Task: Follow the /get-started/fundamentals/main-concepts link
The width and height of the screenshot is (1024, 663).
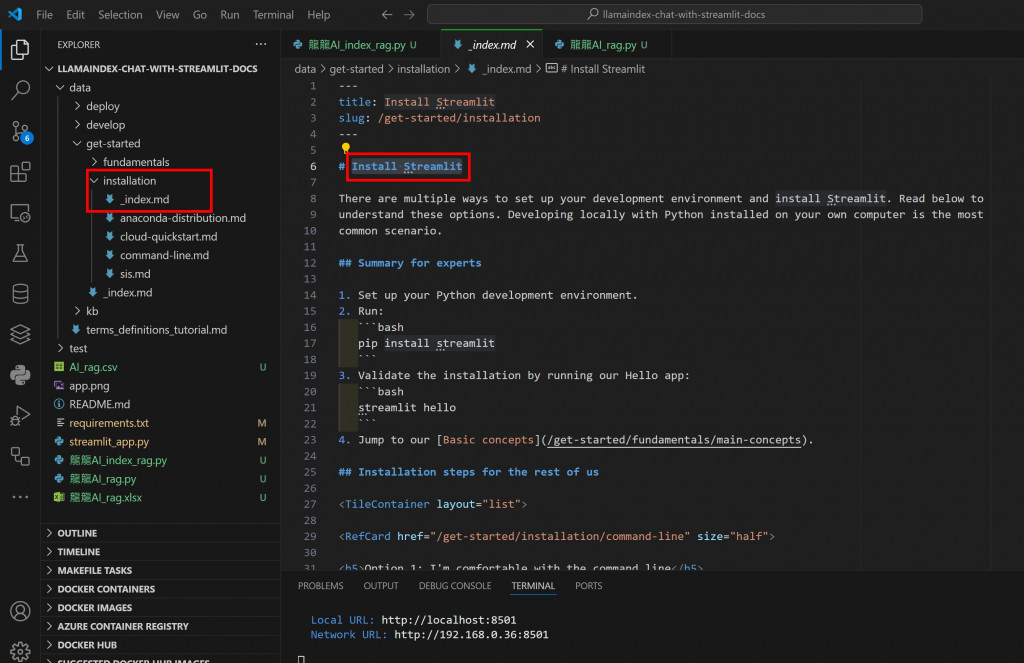Action: tap(674, 440)
